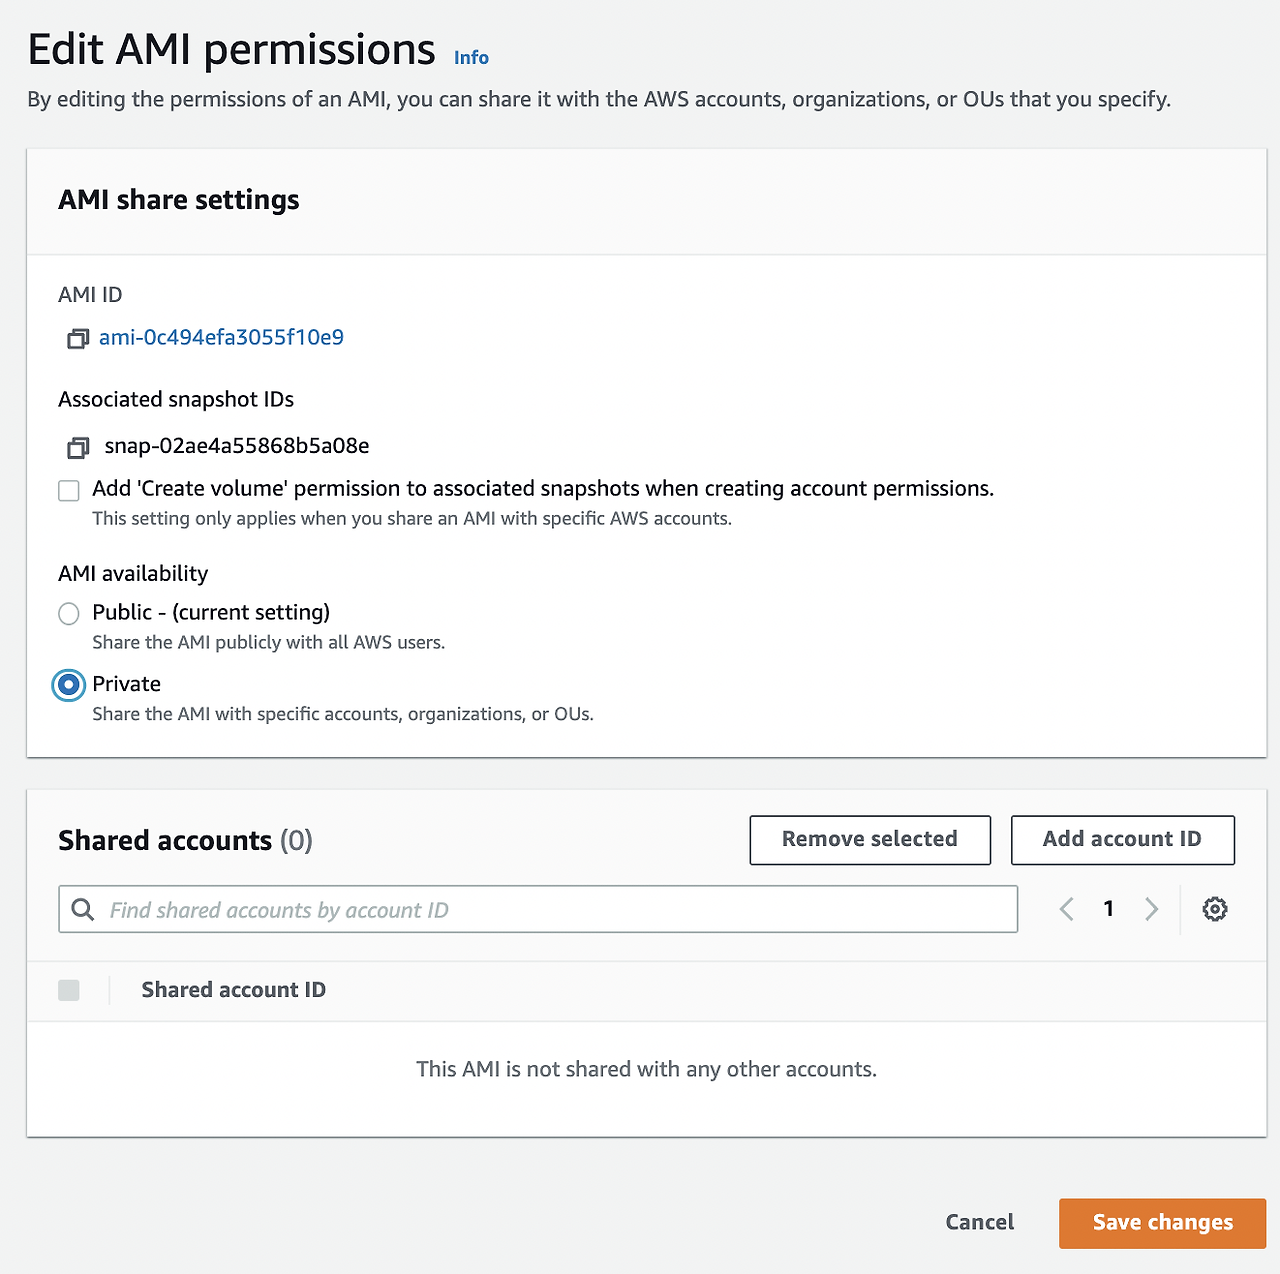Open shared accounts table preferences gear
This screenshot has height=1274, width=1280.
pos(1215,909)
